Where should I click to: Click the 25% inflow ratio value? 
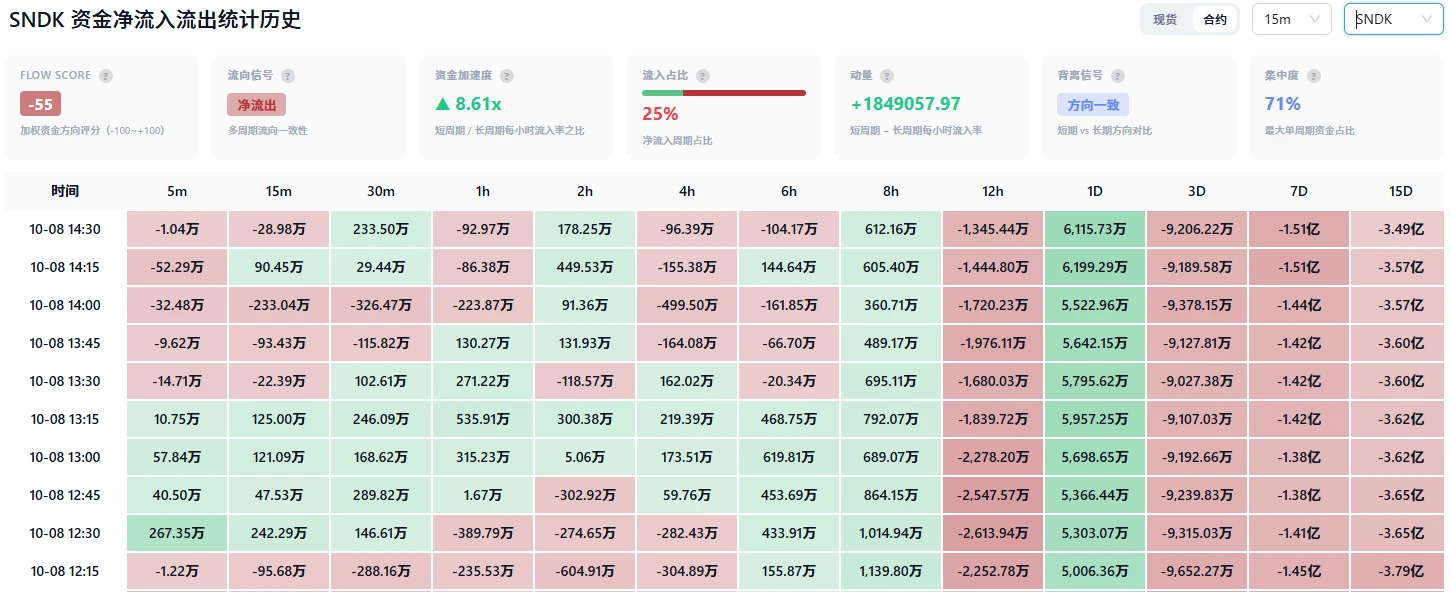(x=660, y=114)
